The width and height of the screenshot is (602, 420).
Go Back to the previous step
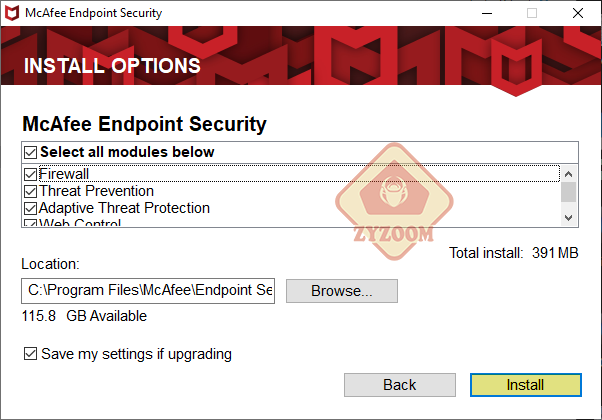[400, 385]
